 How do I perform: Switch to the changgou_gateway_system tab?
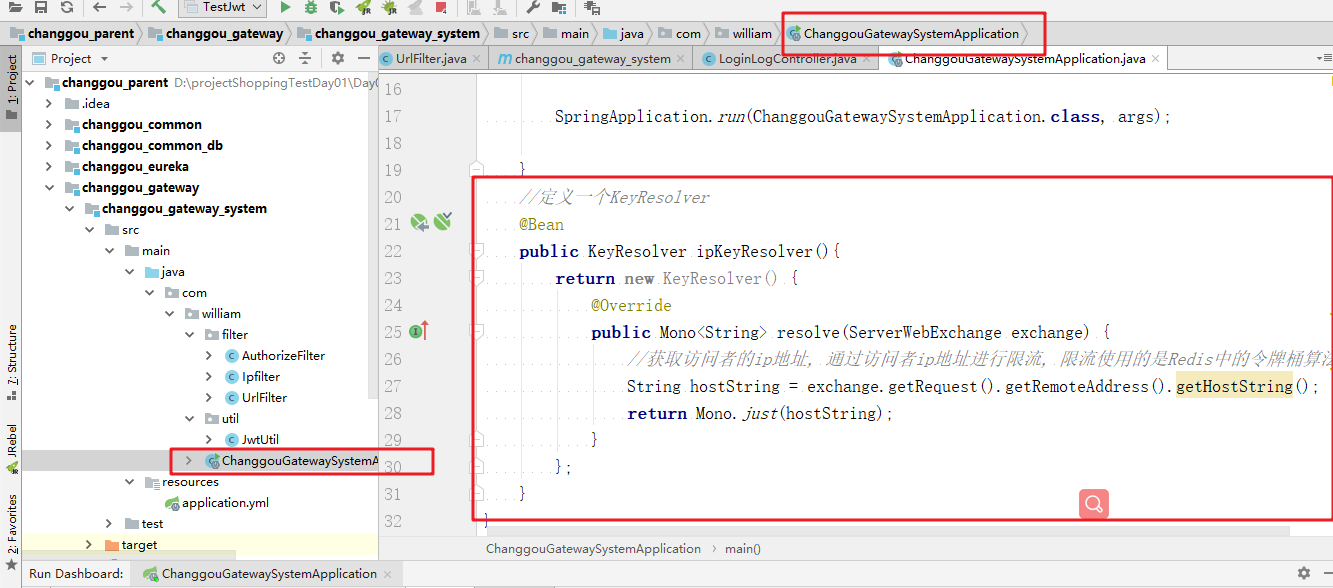[x=592, y=59]
